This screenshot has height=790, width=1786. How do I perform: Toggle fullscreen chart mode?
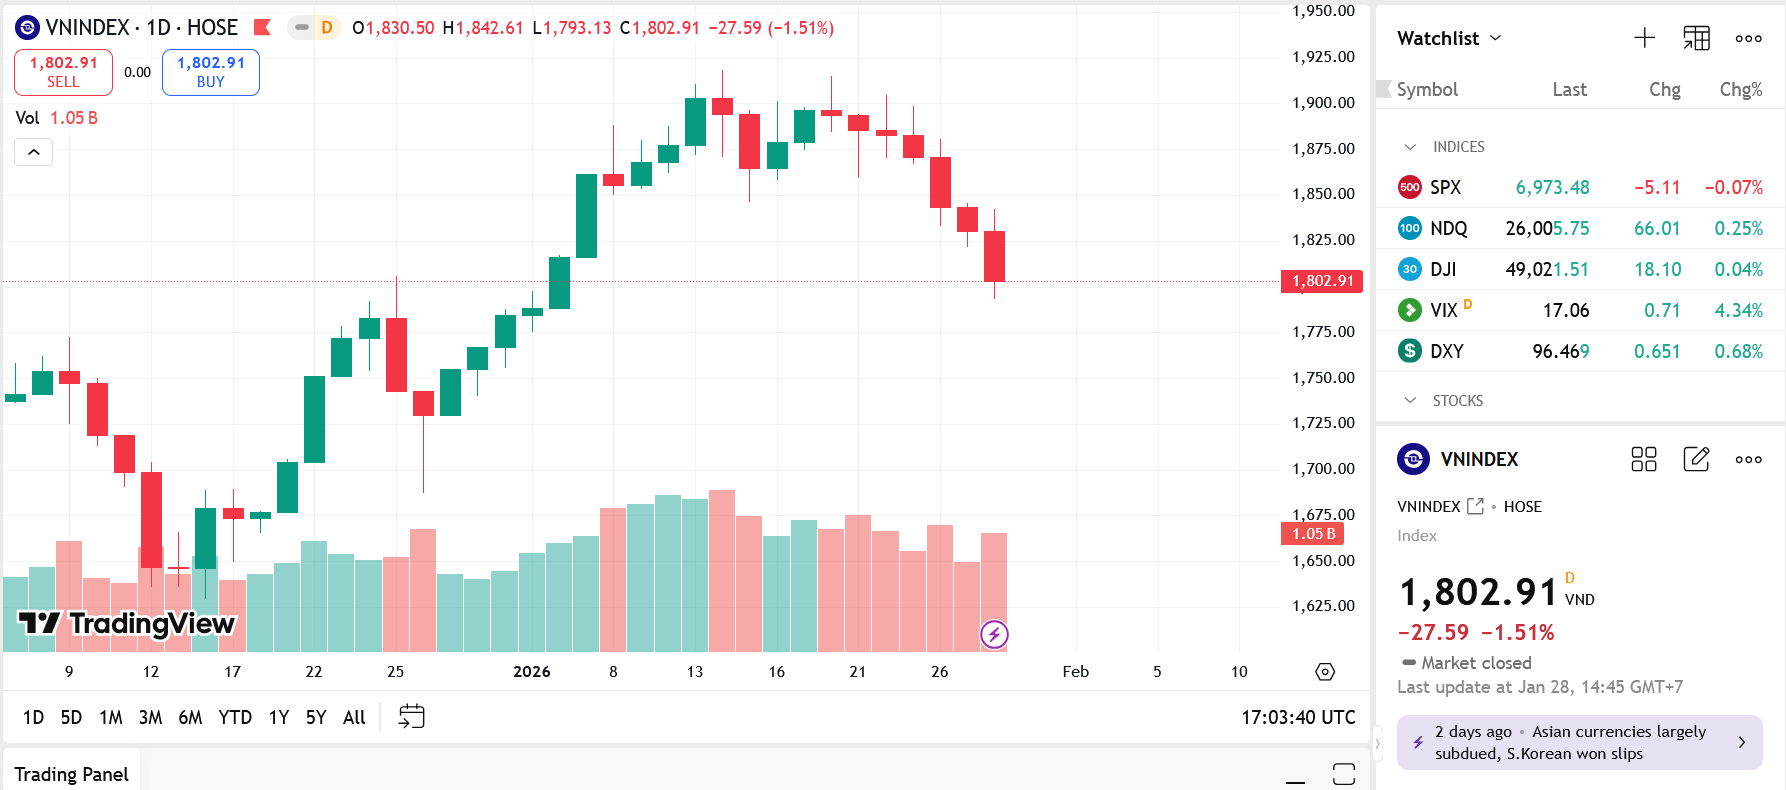click(1345, 772)
